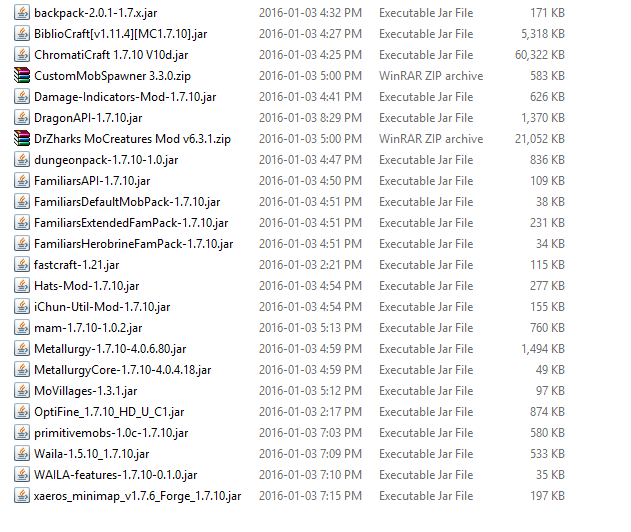
Task: Click the jar icon for Waila-1.5.10_1.7.10.jar
Action: click(22, 454)
